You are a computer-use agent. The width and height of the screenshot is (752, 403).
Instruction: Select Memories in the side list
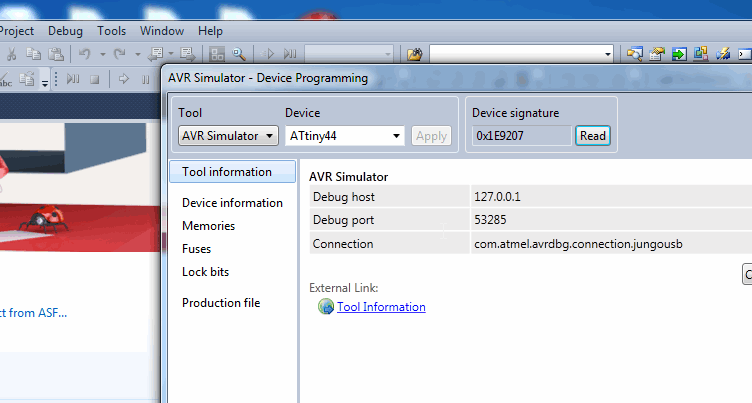coord(208,226)
